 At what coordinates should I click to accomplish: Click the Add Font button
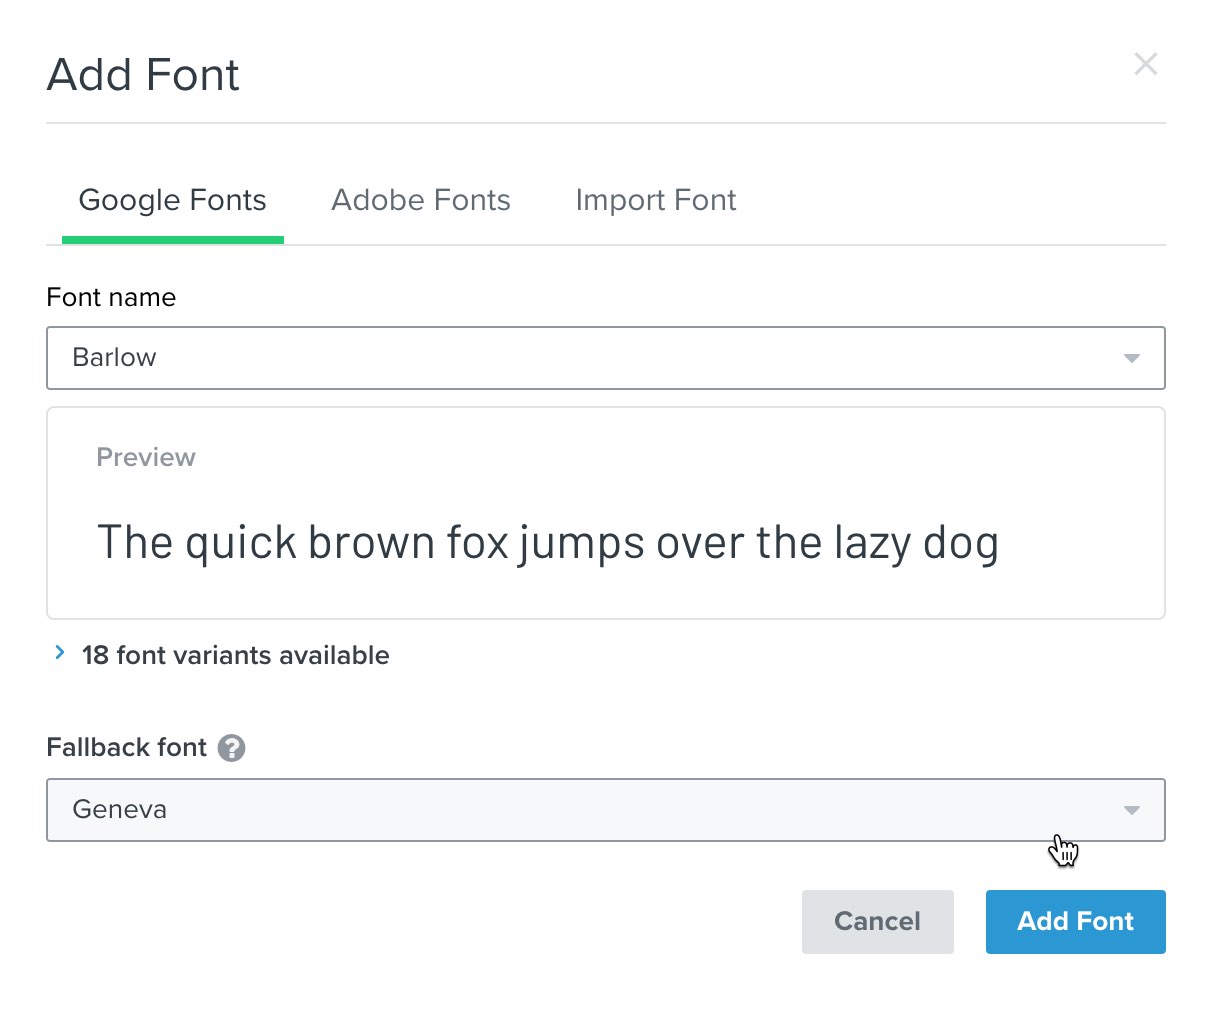click(x=1075, y=921)
